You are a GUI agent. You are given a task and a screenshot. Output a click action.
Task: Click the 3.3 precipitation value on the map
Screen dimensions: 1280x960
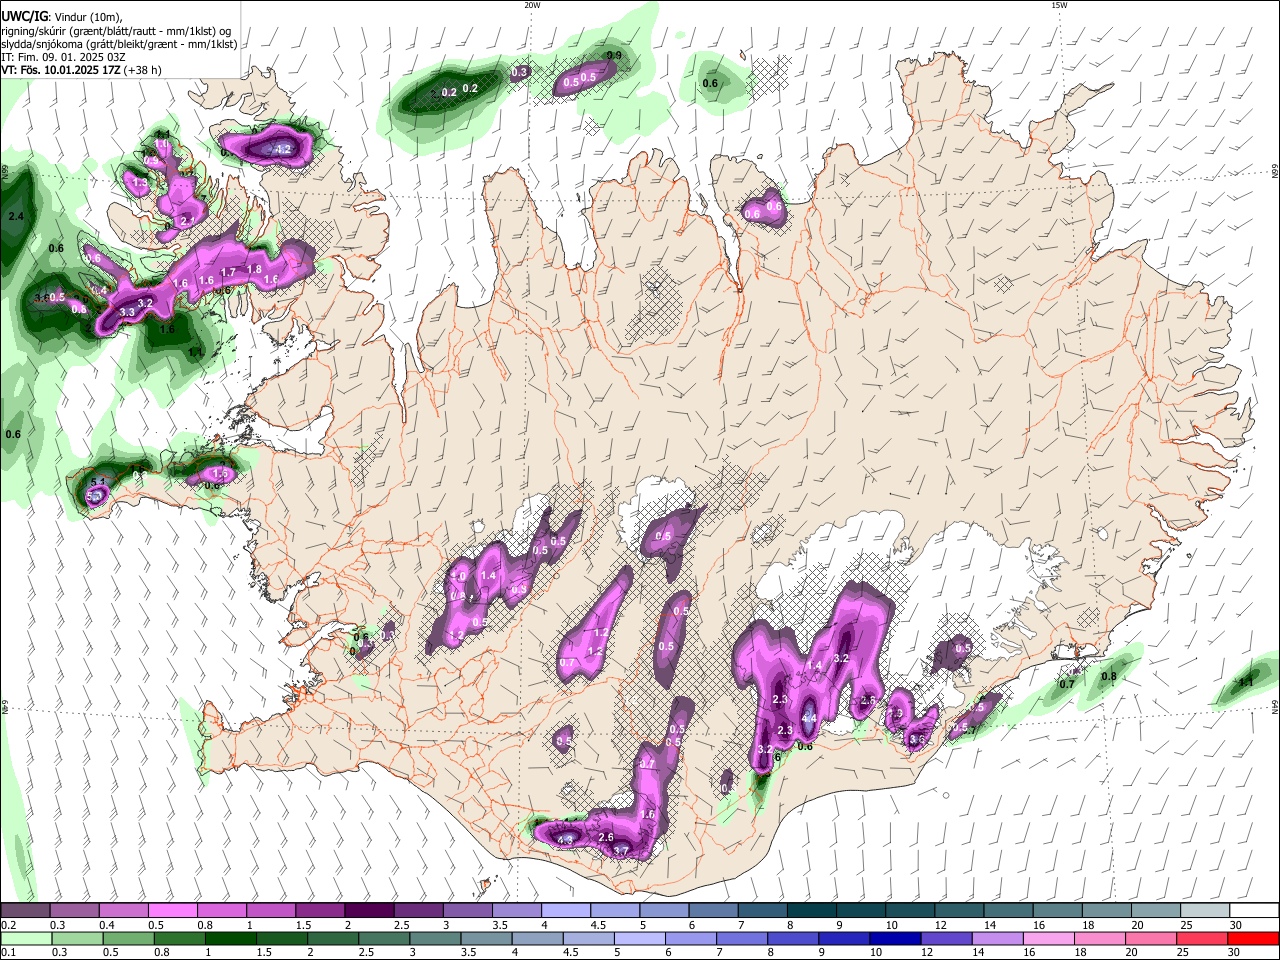(127, 313)
